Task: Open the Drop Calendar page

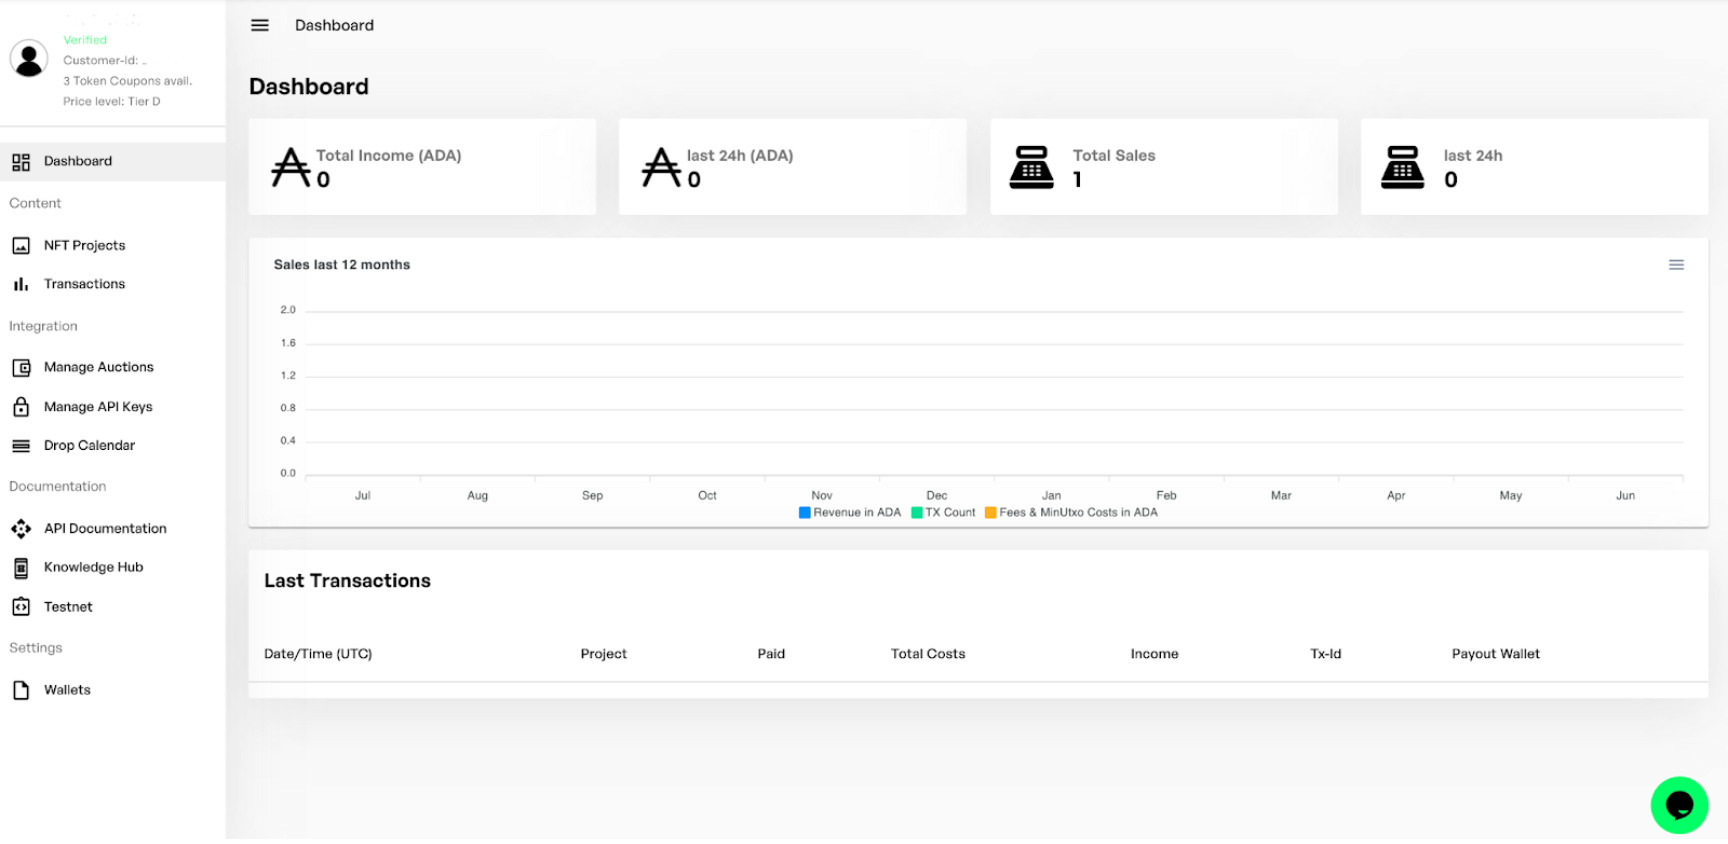Action: point(89,446)
